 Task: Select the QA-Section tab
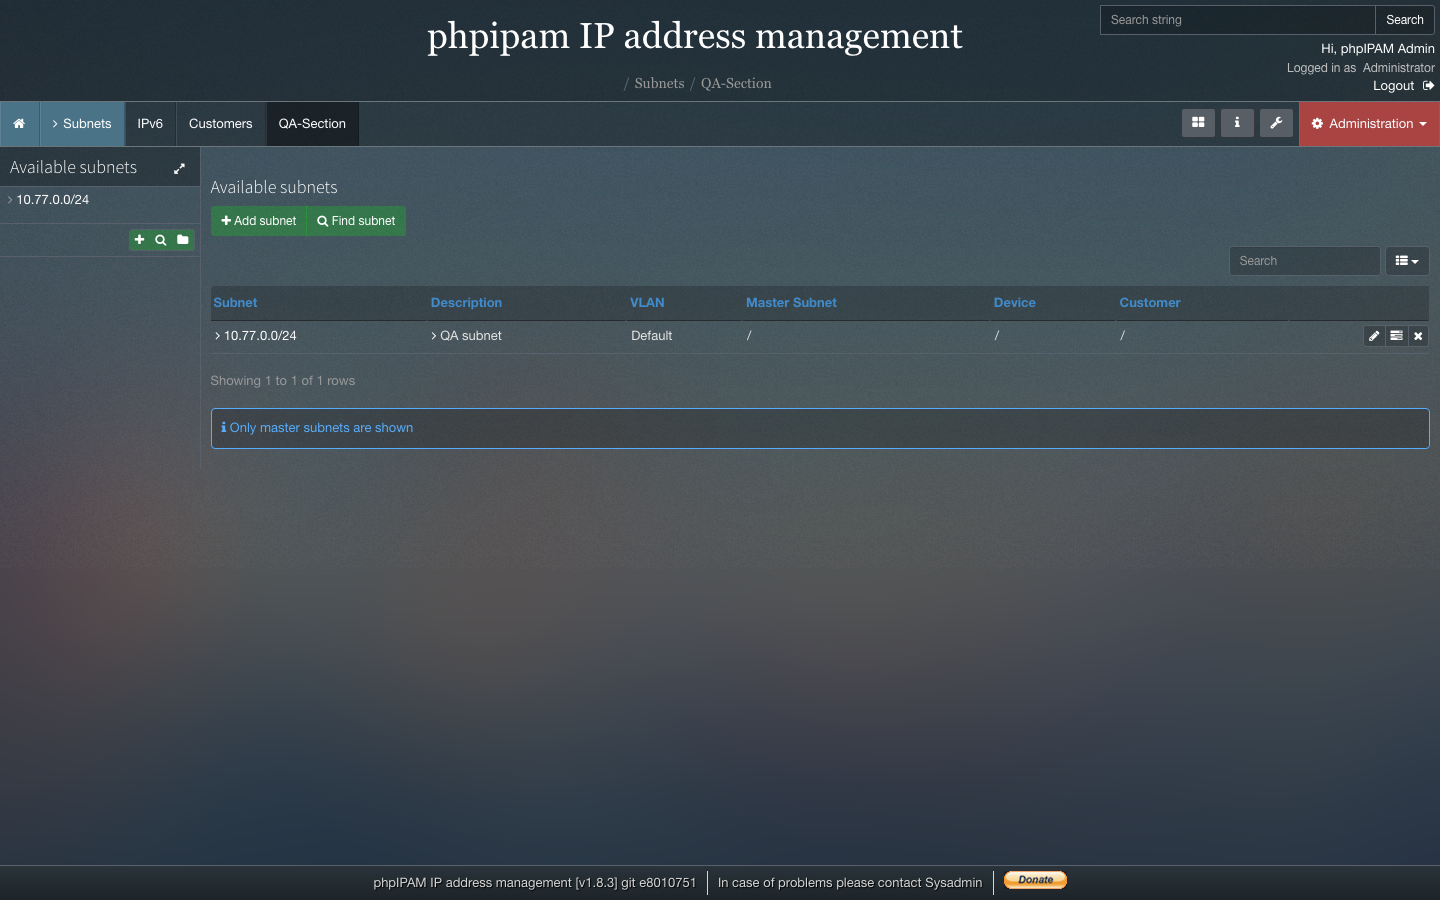[x=312, y=124]
